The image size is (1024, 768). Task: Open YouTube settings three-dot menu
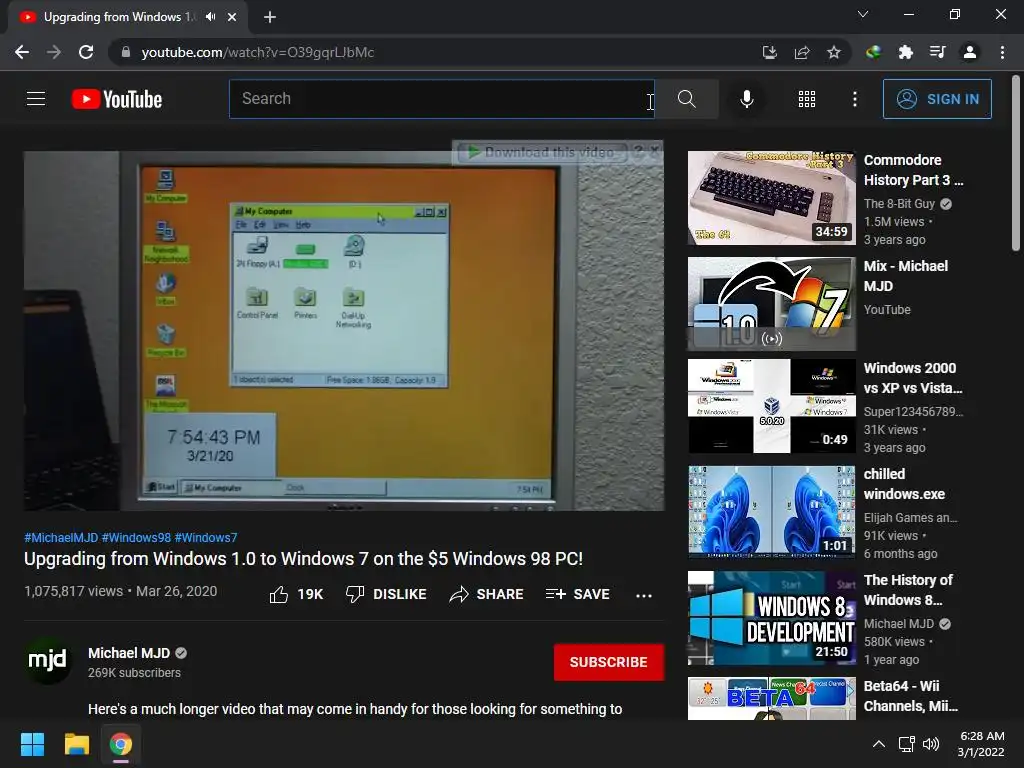[854, 99]
